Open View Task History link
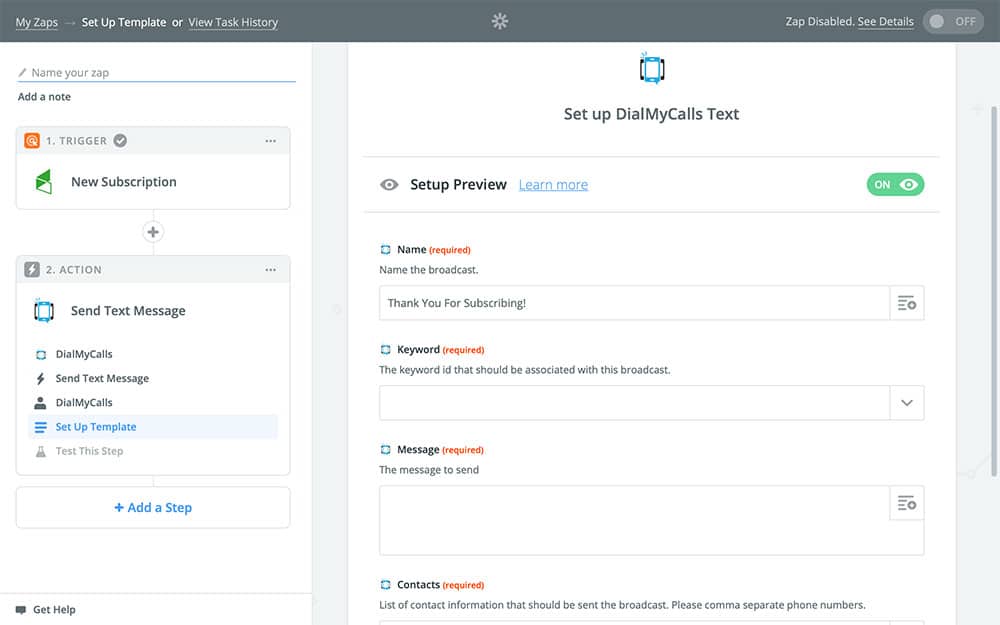 [x=233, y=22]
